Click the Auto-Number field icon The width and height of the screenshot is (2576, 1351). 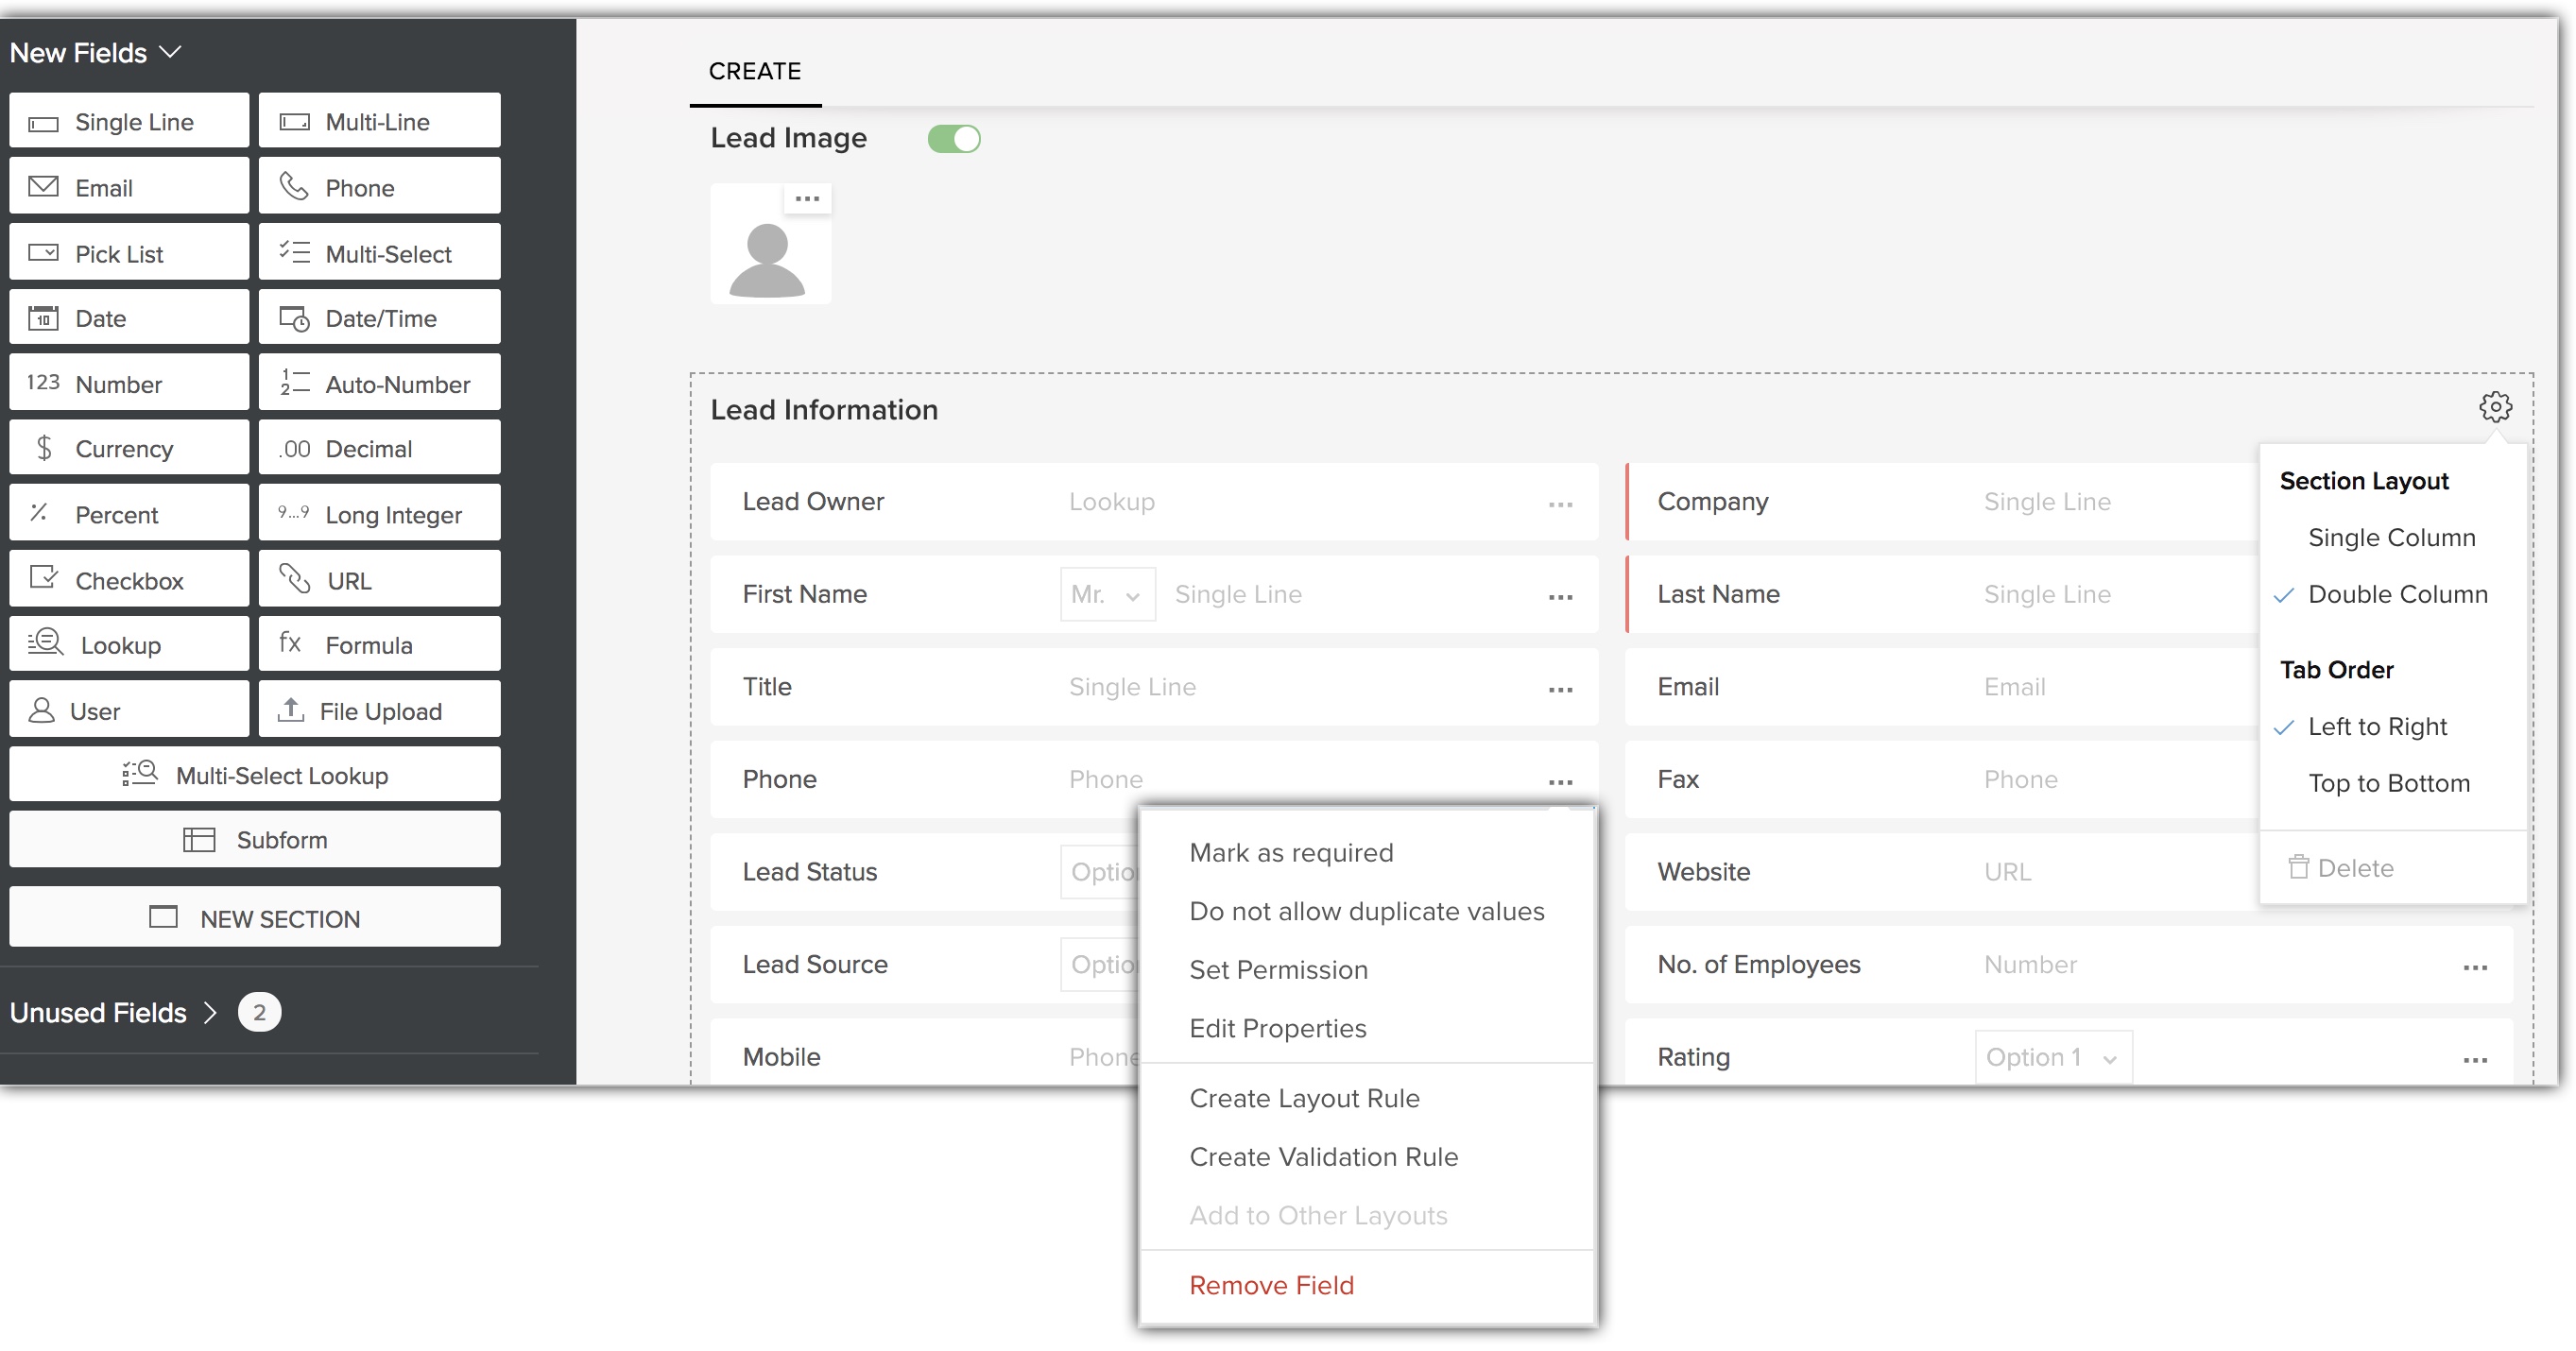[294, 383]
